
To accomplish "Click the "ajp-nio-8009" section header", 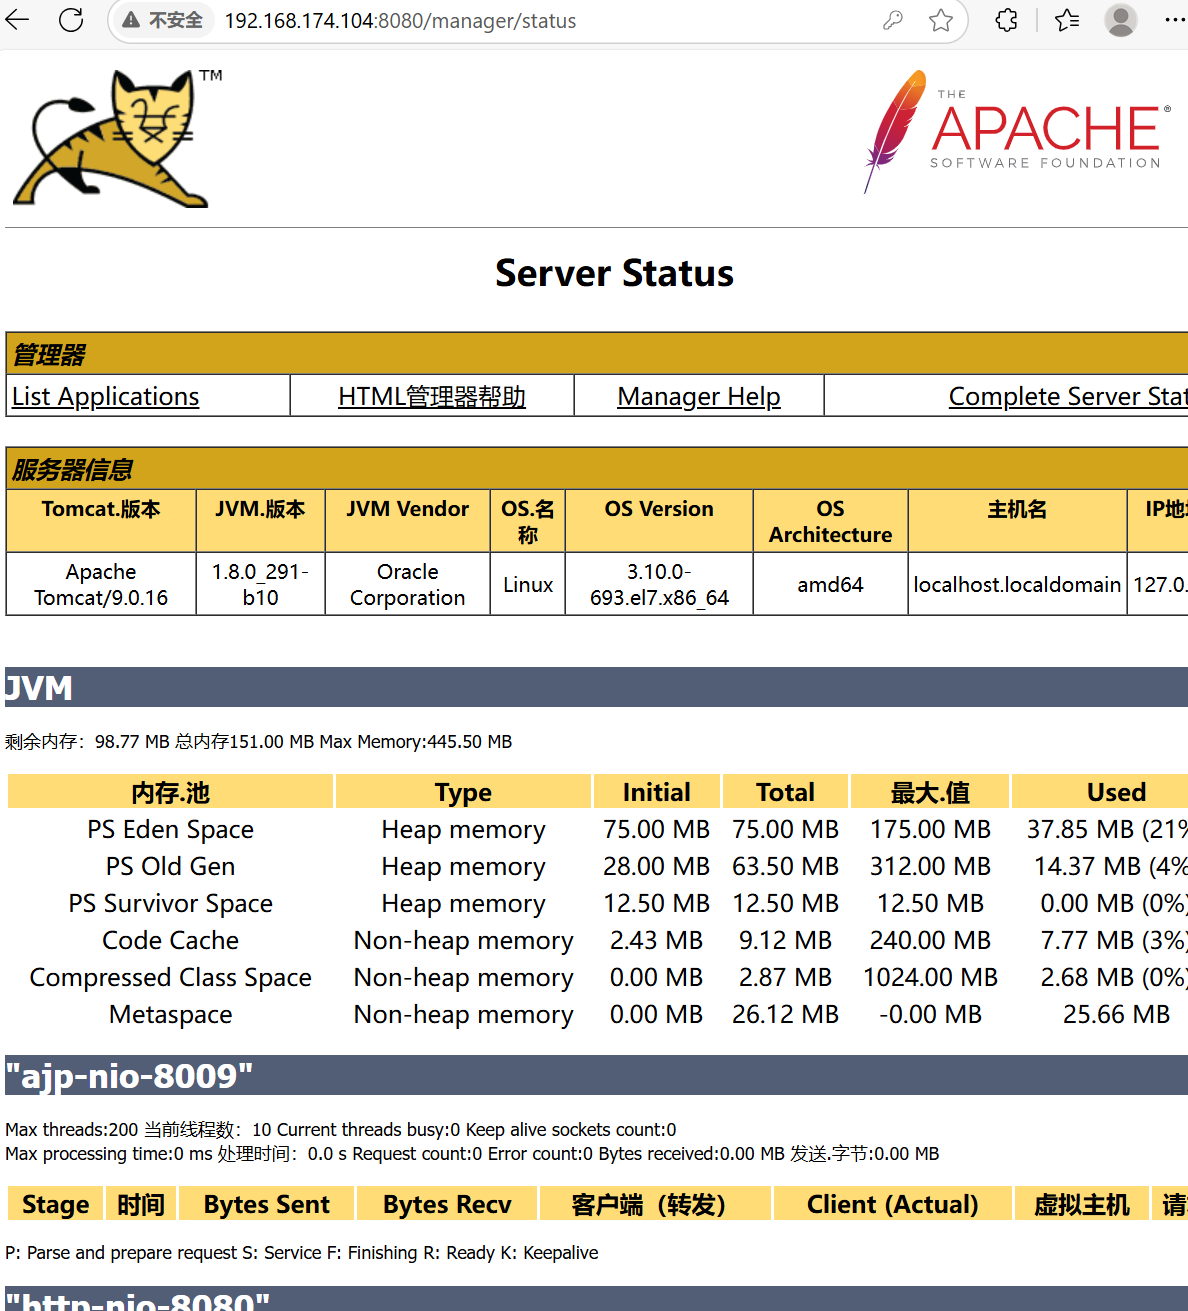I will pyautogui.click(x=596, y=1076).
